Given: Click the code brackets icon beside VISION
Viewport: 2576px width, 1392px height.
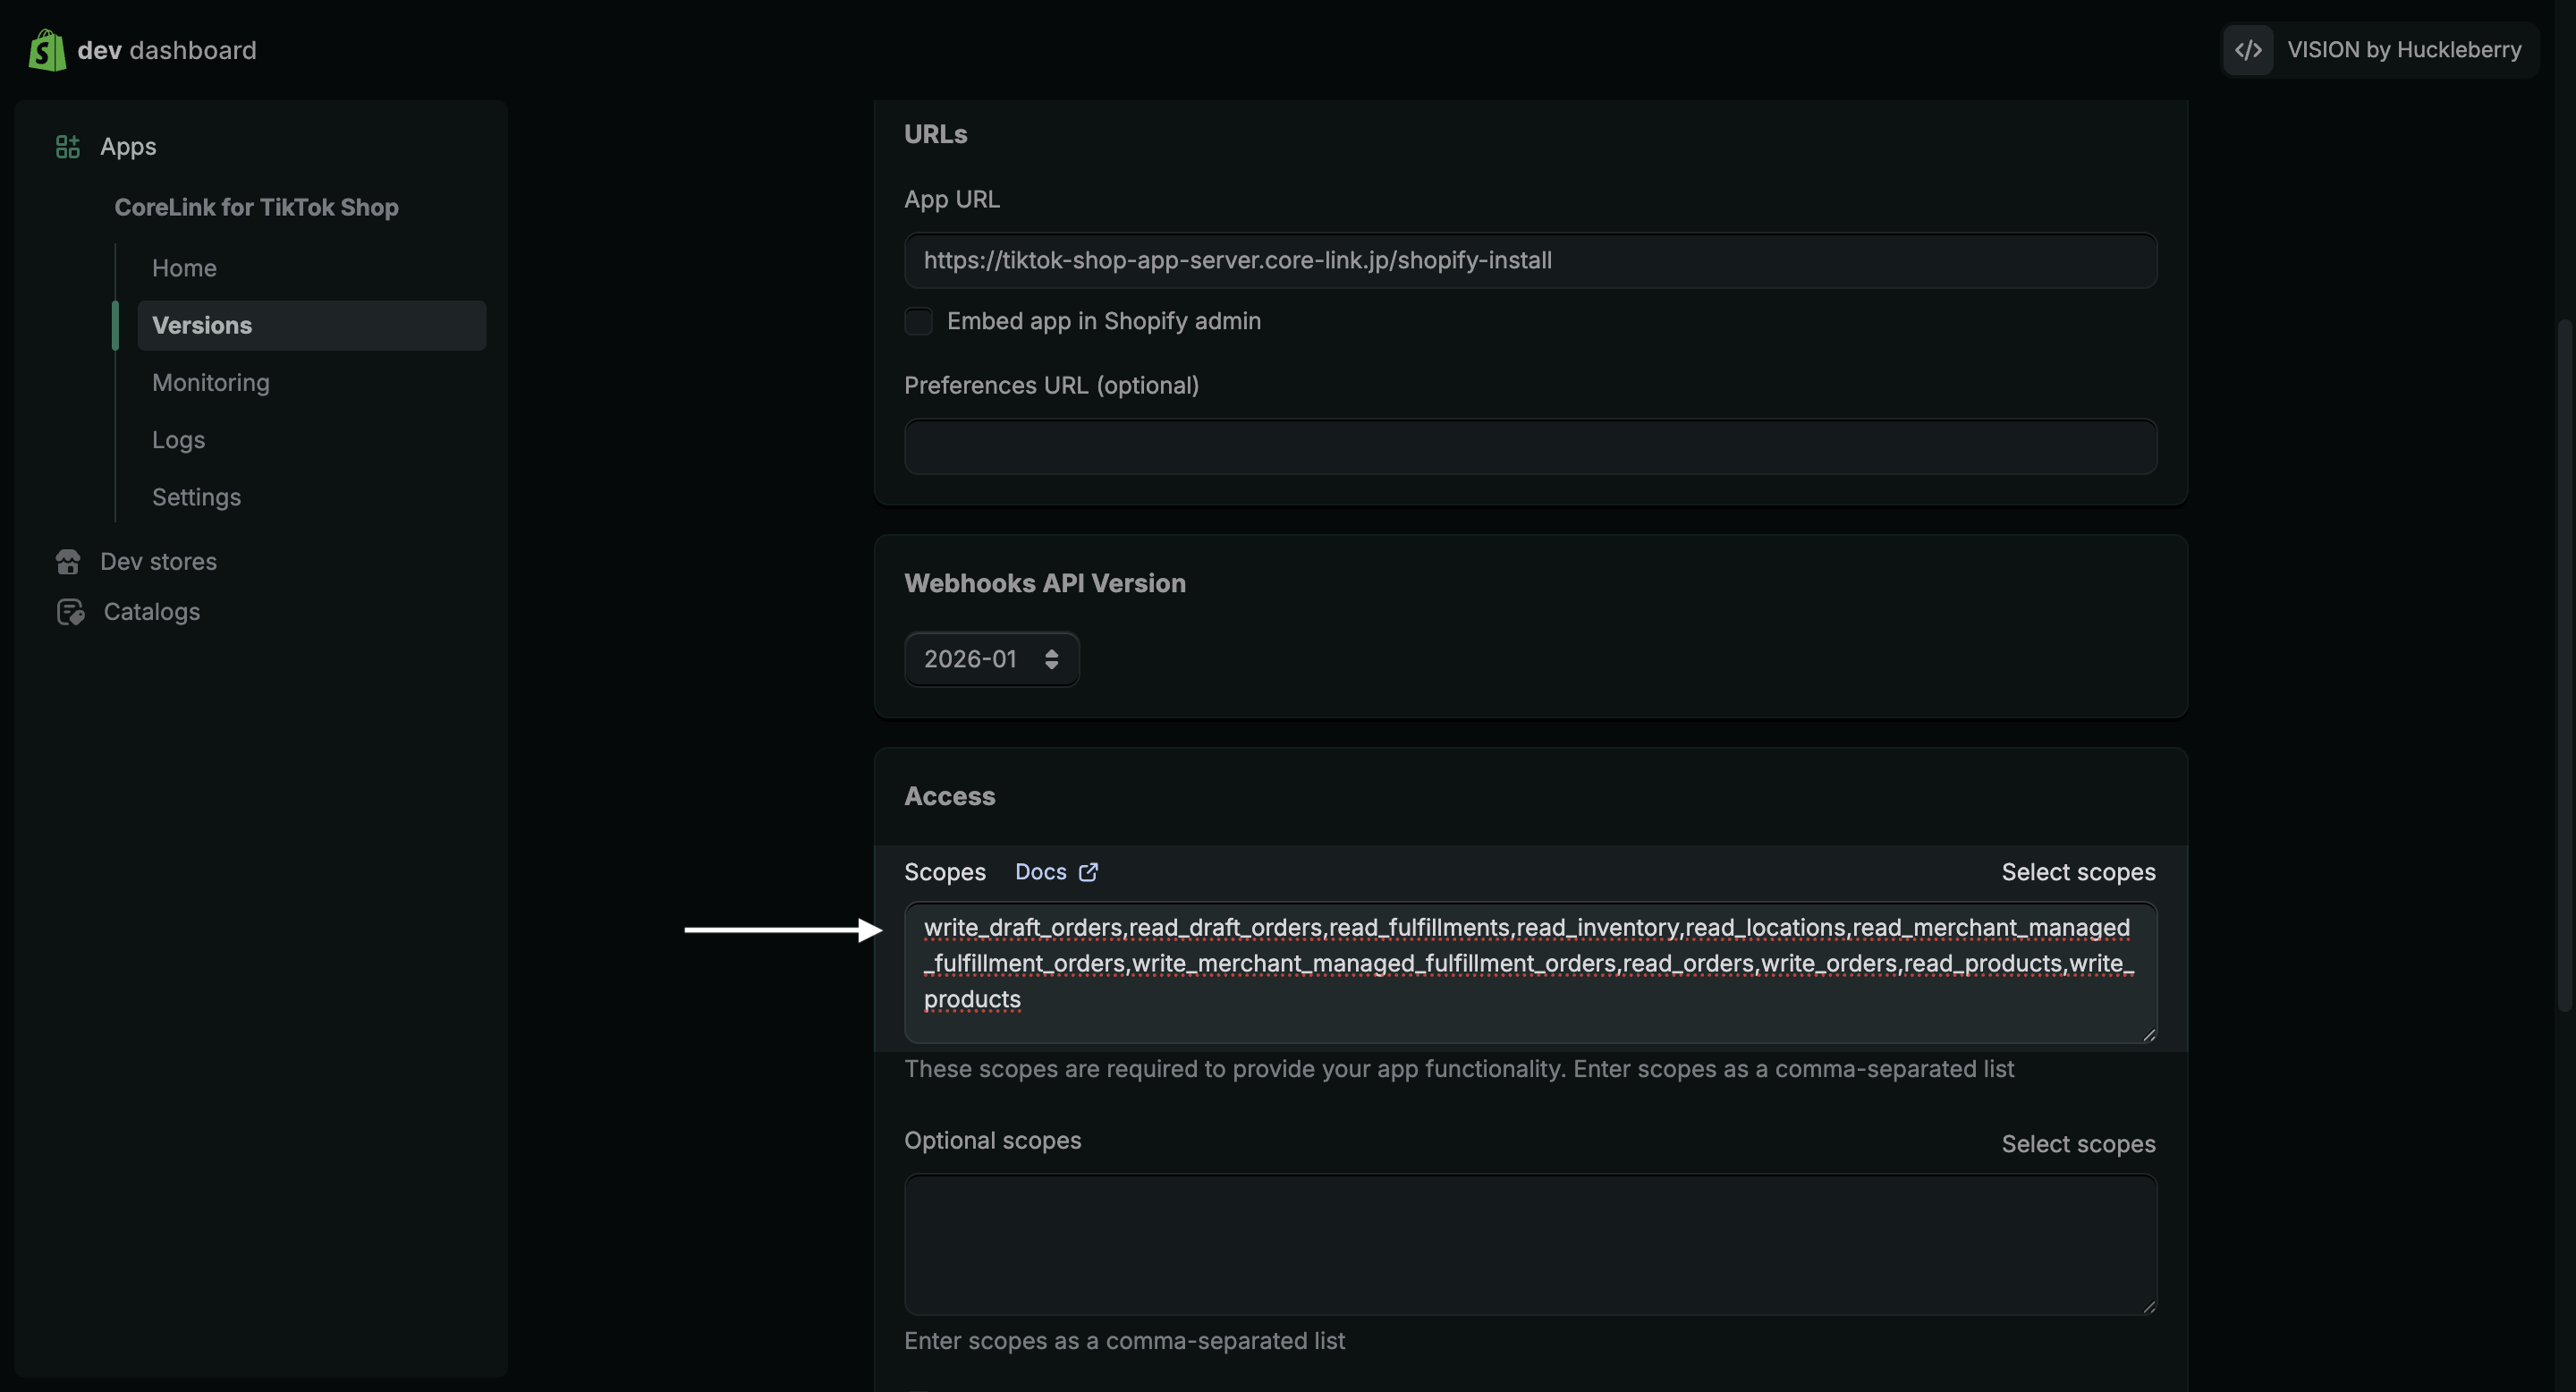Looking at the screenshot, I should (x=2248, y=50).
